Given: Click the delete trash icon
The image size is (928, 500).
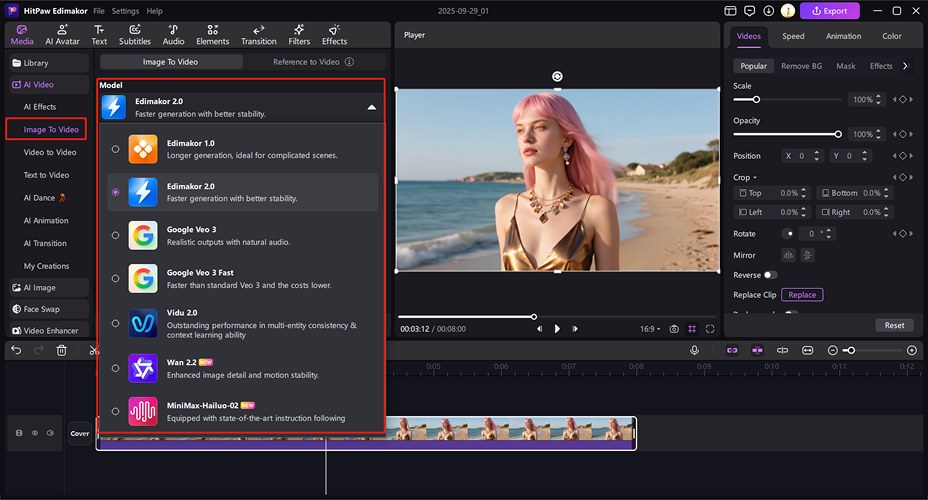Looking at the screenshot, I should [62, 350].
